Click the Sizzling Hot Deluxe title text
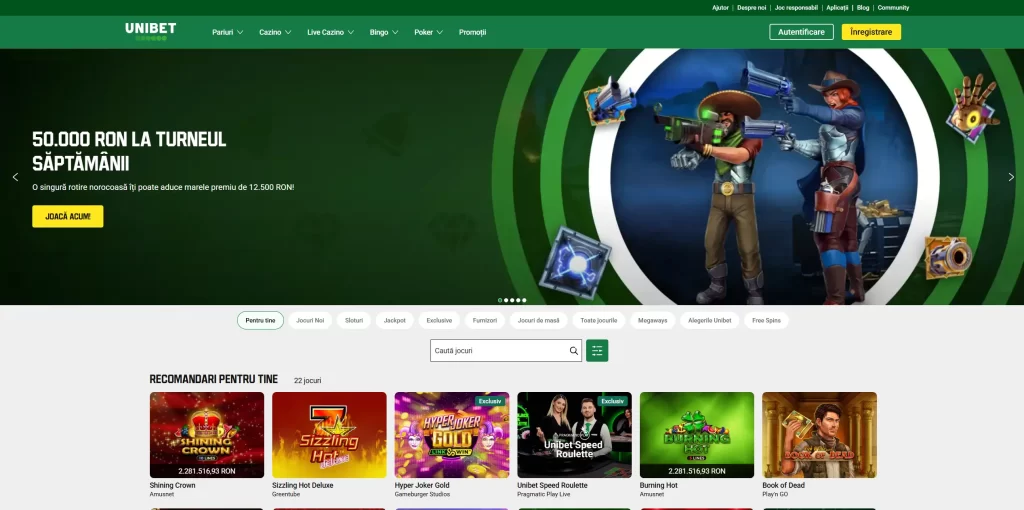 pyautogui.click(x=302, y=486)
